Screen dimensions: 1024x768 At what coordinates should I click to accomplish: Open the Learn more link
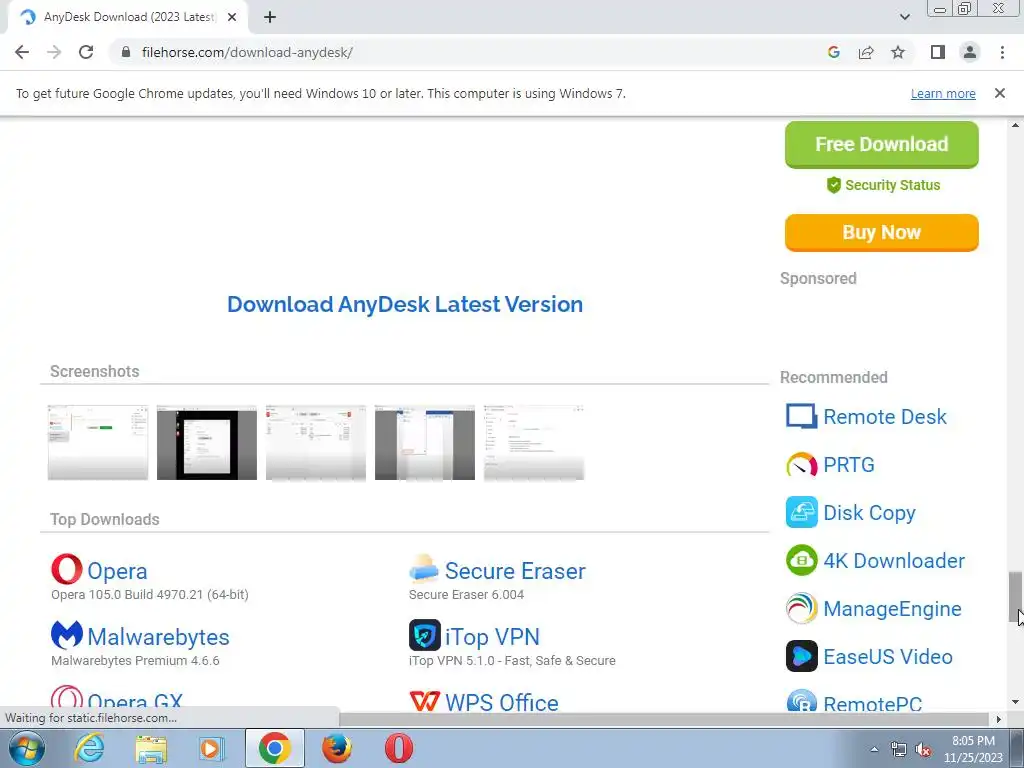943,93
